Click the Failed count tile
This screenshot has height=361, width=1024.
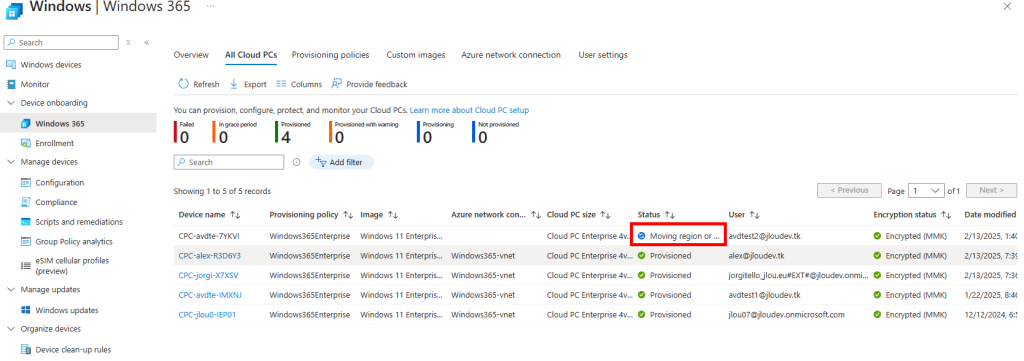click(184, 133)
